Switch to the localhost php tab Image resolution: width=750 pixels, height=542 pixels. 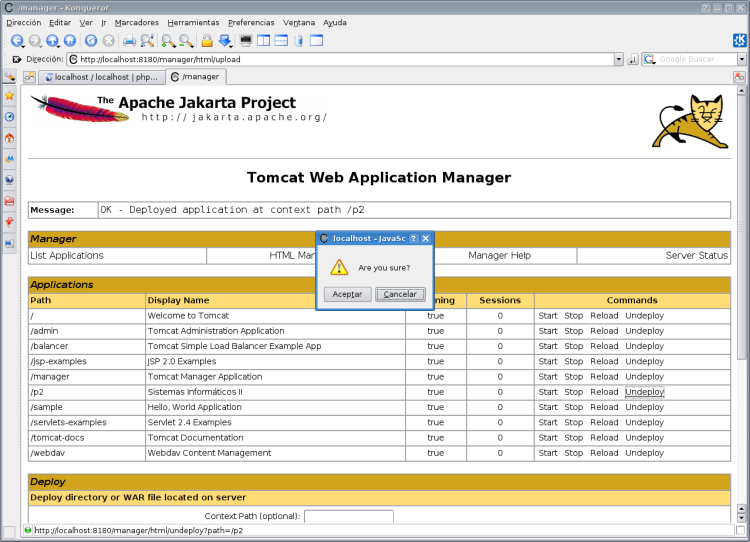(x=103, y=76)
